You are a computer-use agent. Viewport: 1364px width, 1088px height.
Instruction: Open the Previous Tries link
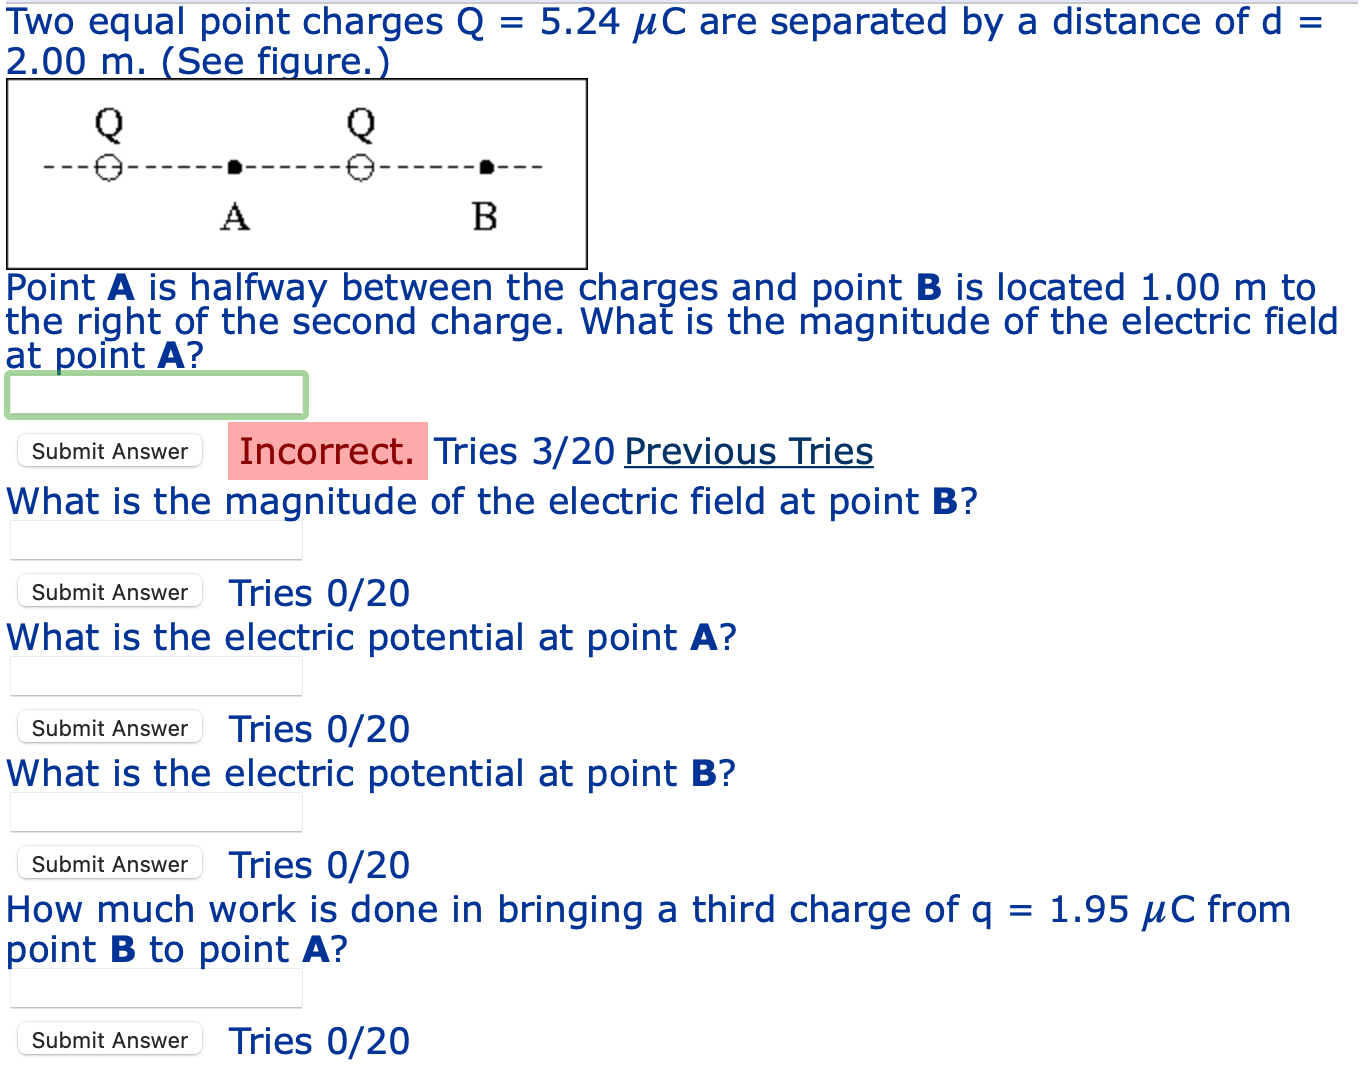(748, 451)
